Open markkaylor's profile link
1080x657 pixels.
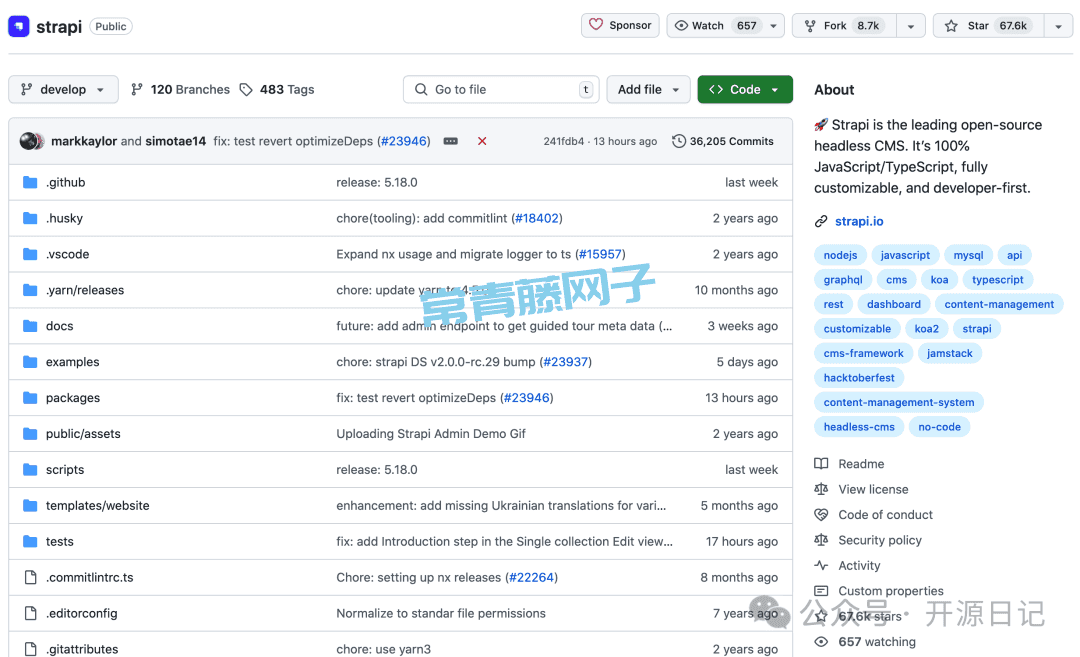84,141
